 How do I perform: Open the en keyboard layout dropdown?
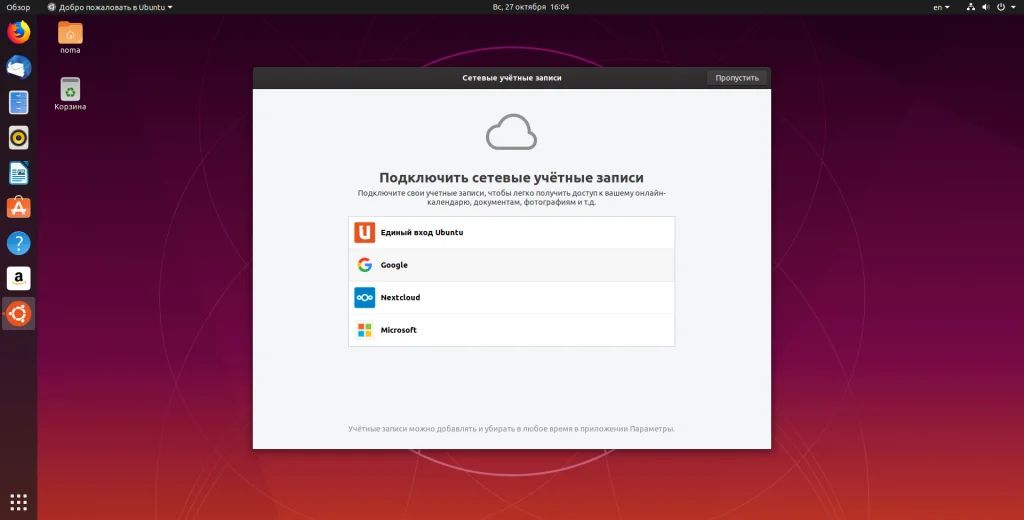click(x=941, y=7)
